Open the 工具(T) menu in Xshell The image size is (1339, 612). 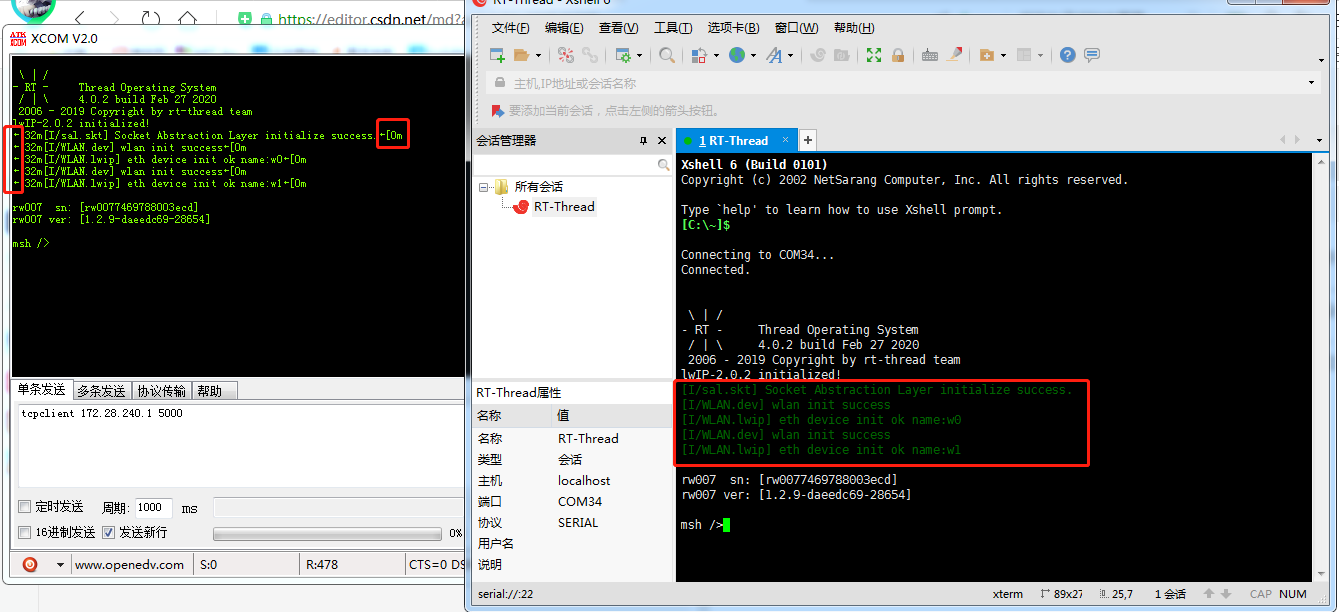click(673, 27)
